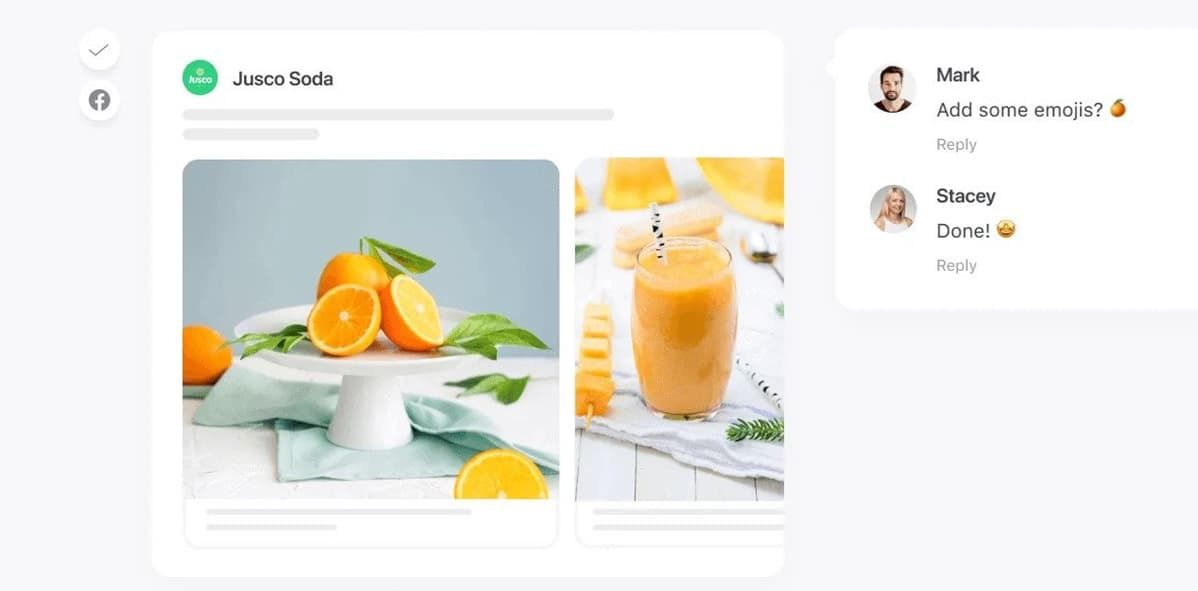Viewport: 1198px width, 591px height.
Task: Select the Facebook channel icon
Action: click(99, 100)
